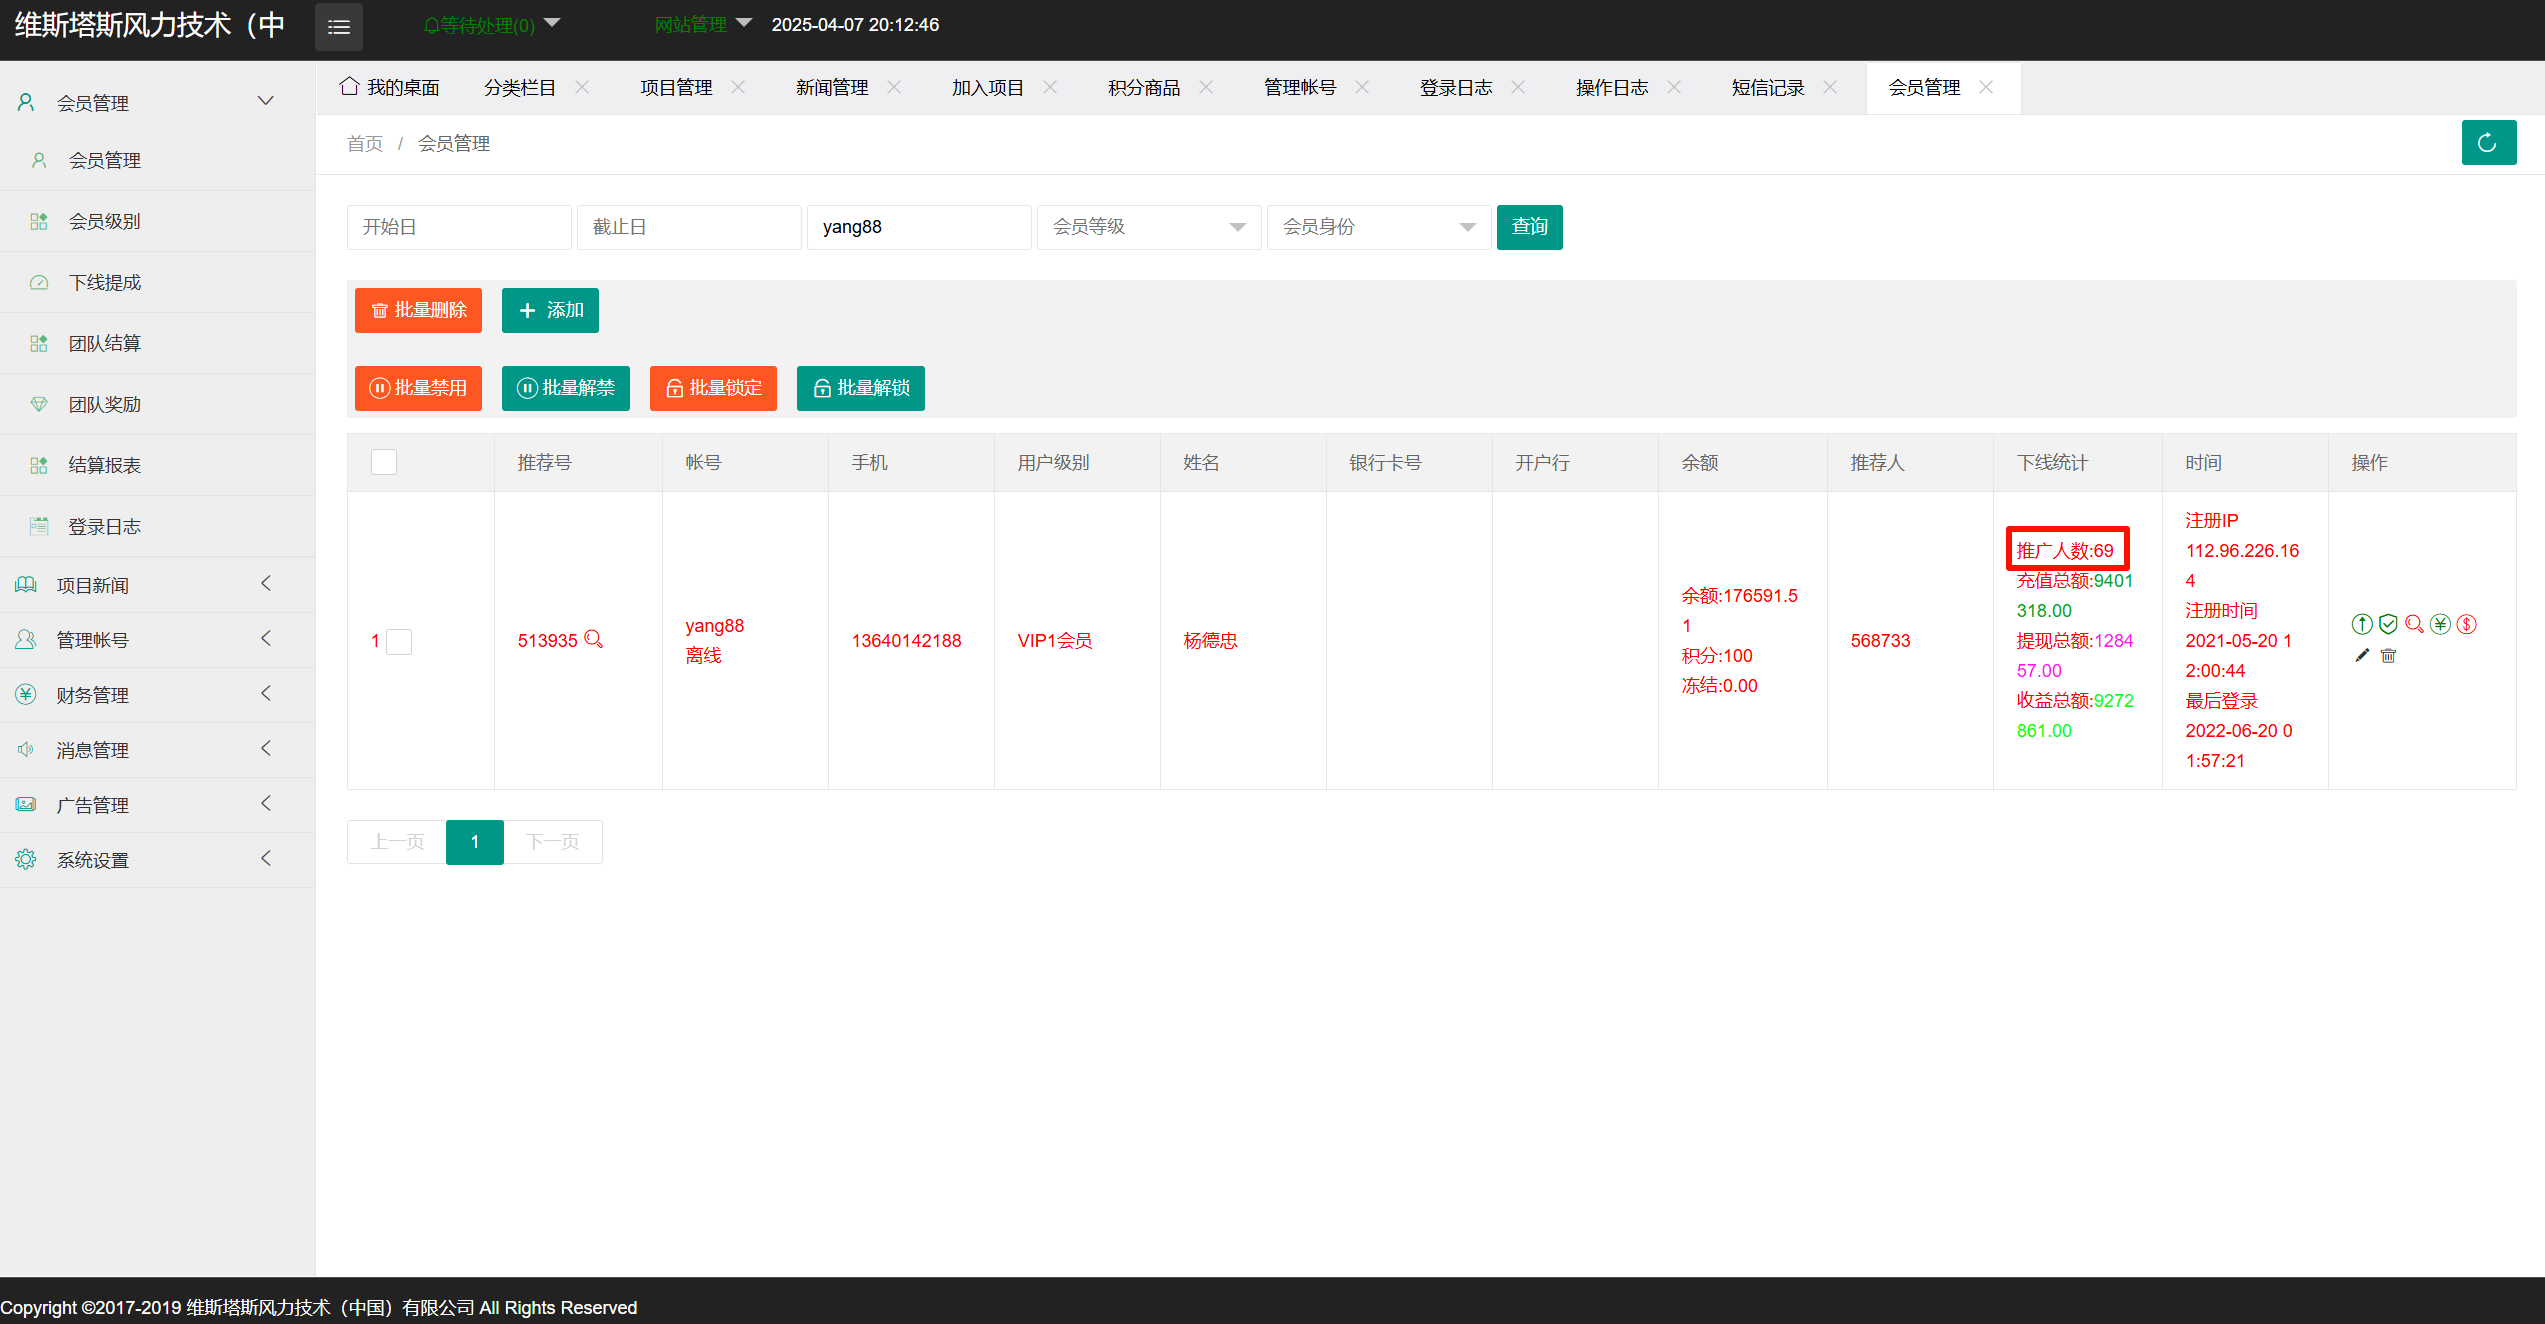
Task: Click the 批量禁用 button
Action: click(418, 388)
